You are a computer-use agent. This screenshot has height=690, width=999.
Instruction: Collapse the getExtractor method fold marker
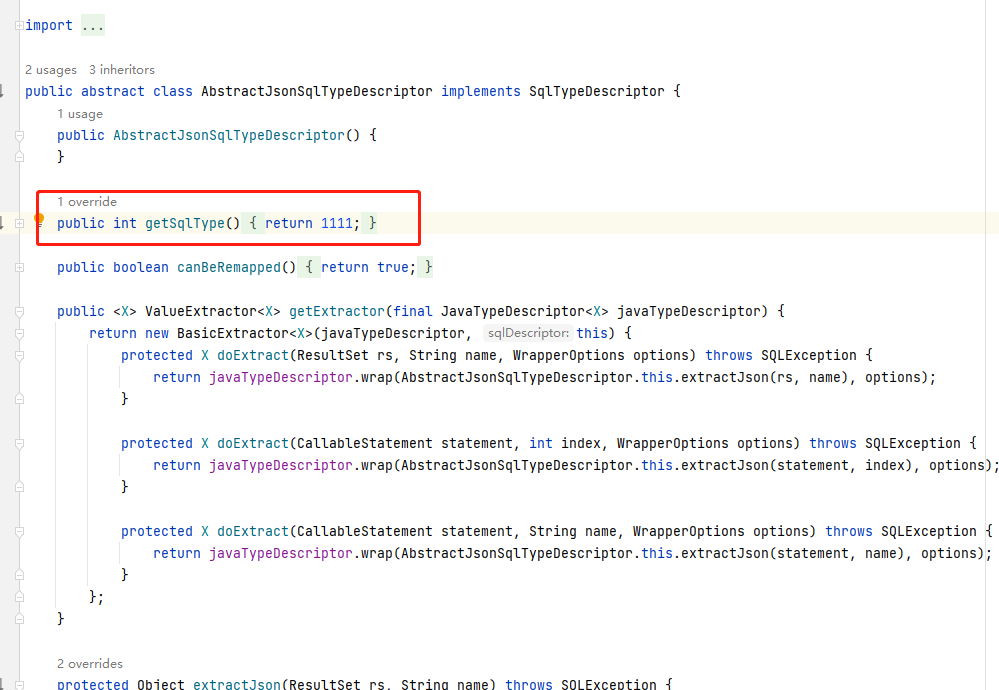20,312
